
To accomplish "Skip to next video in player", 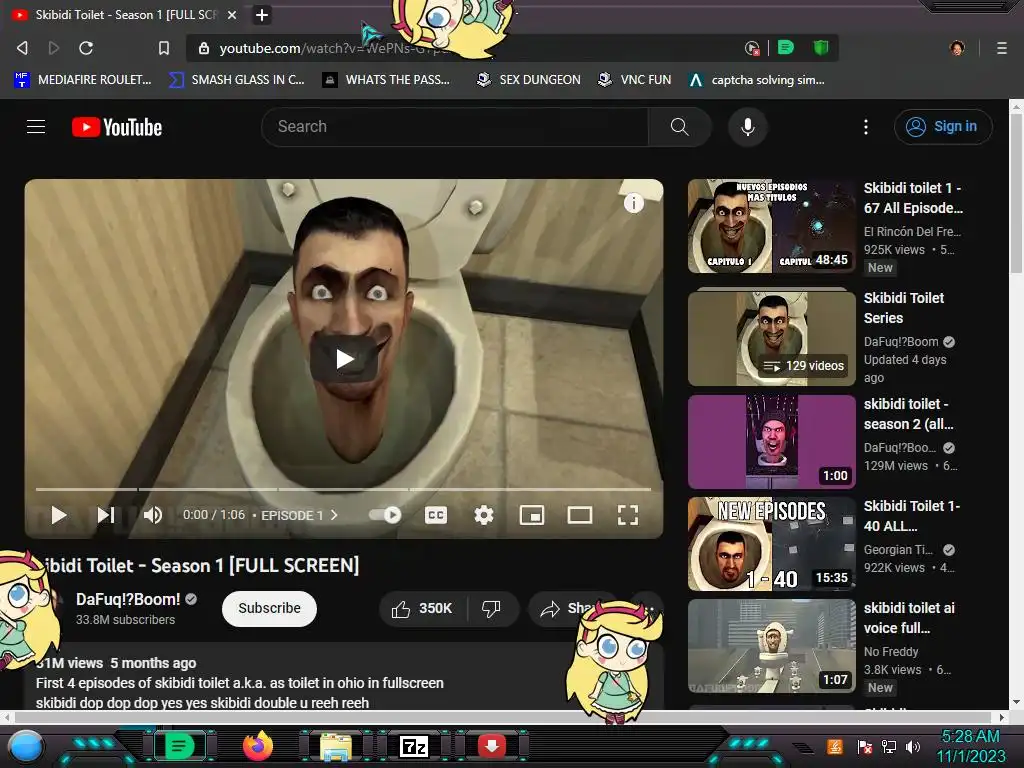I will 106,515.
